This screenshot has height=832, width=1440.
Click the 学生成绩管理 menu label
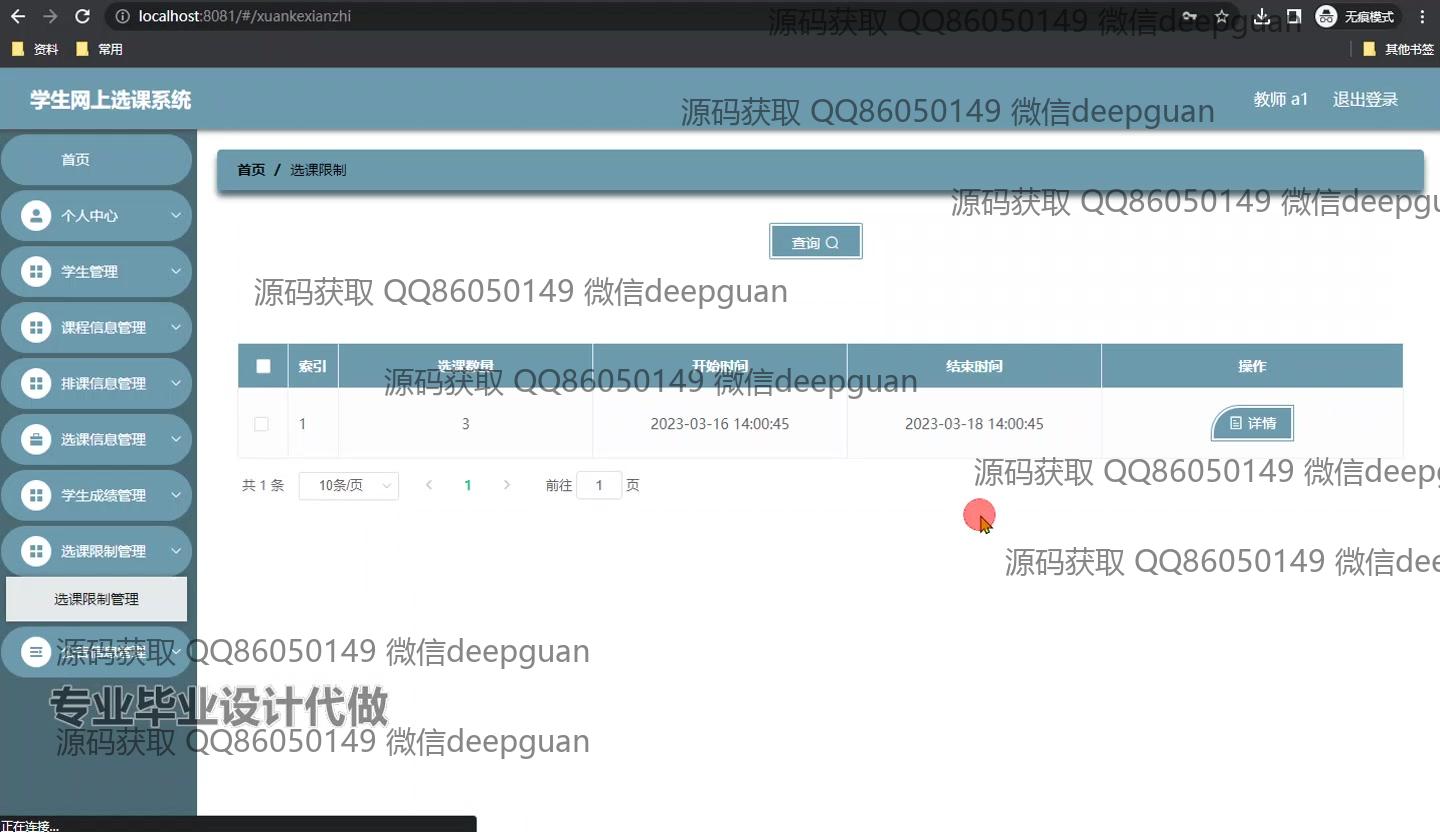[104, 496]
